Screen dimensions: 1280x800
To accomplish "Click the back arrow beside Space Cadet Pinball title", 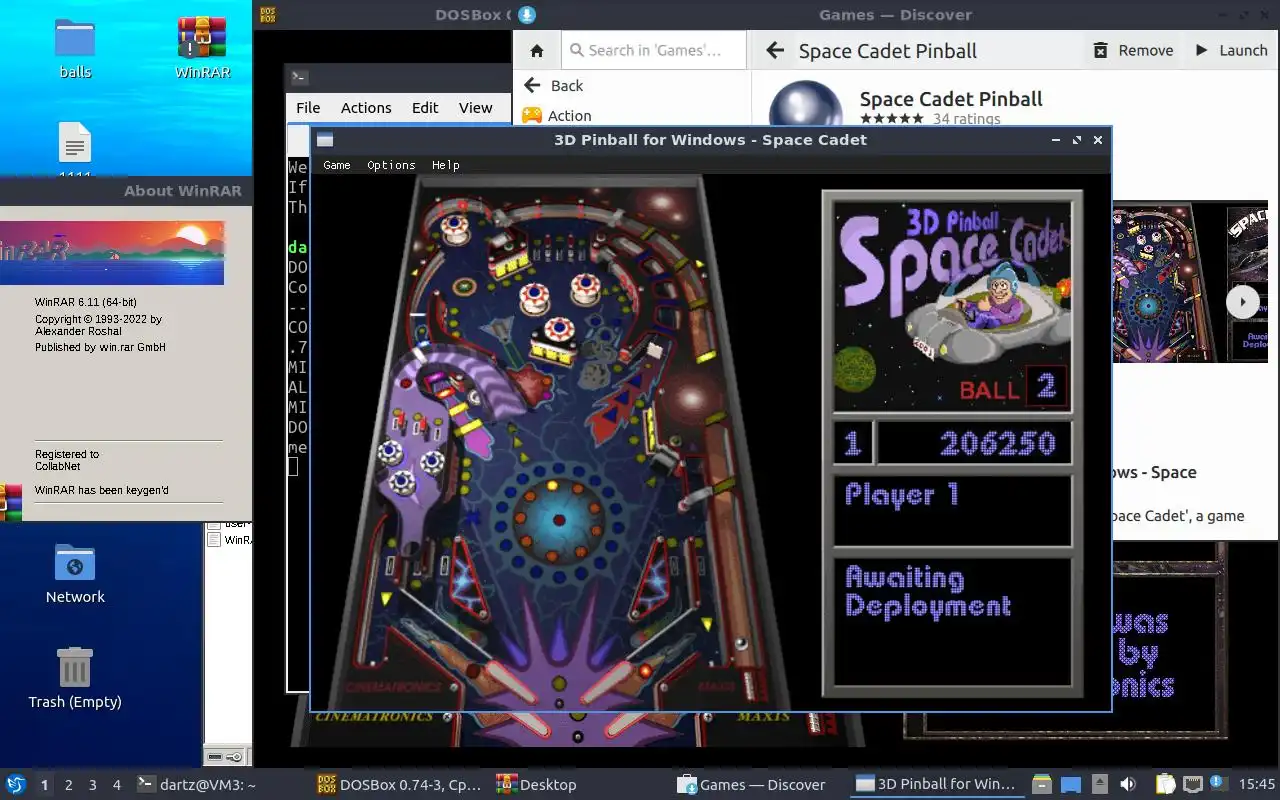I will click(x=774, y=51).
